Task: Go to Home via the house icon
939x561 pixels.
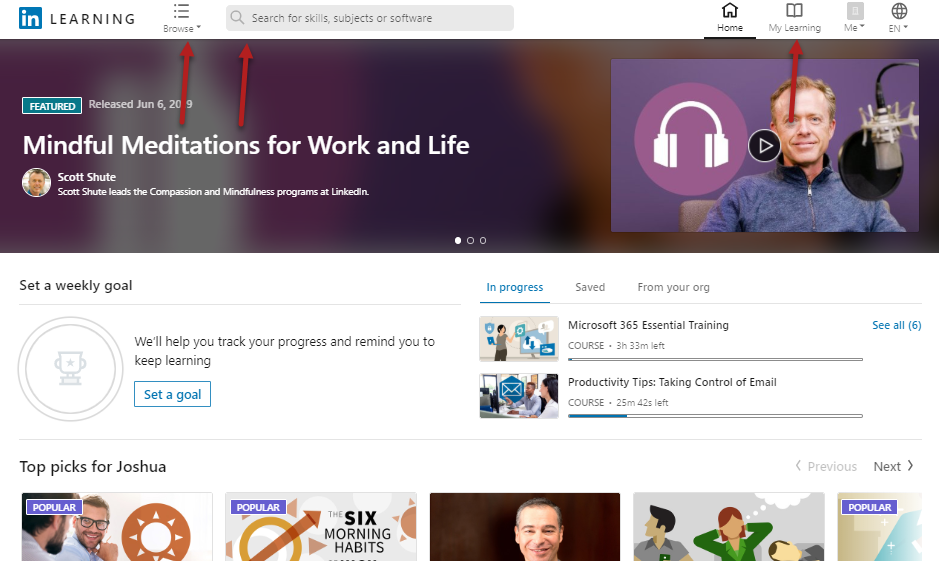Action: 730,11
